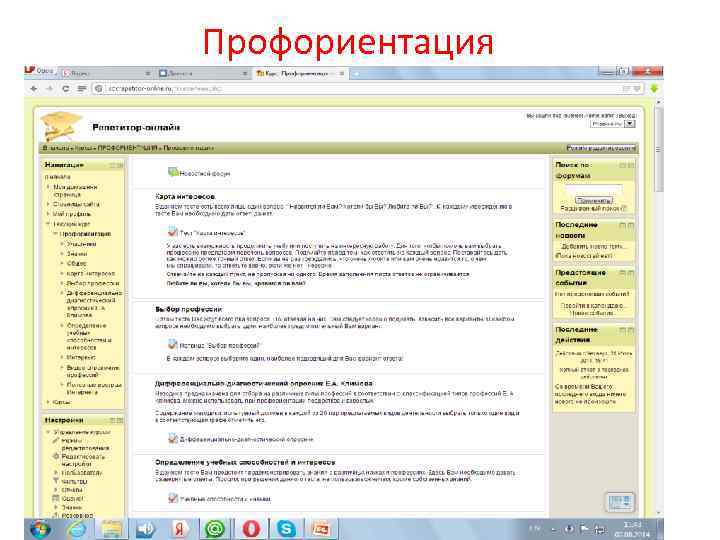
Task: Click the gear edit settings icon
Action: point(56,456)
